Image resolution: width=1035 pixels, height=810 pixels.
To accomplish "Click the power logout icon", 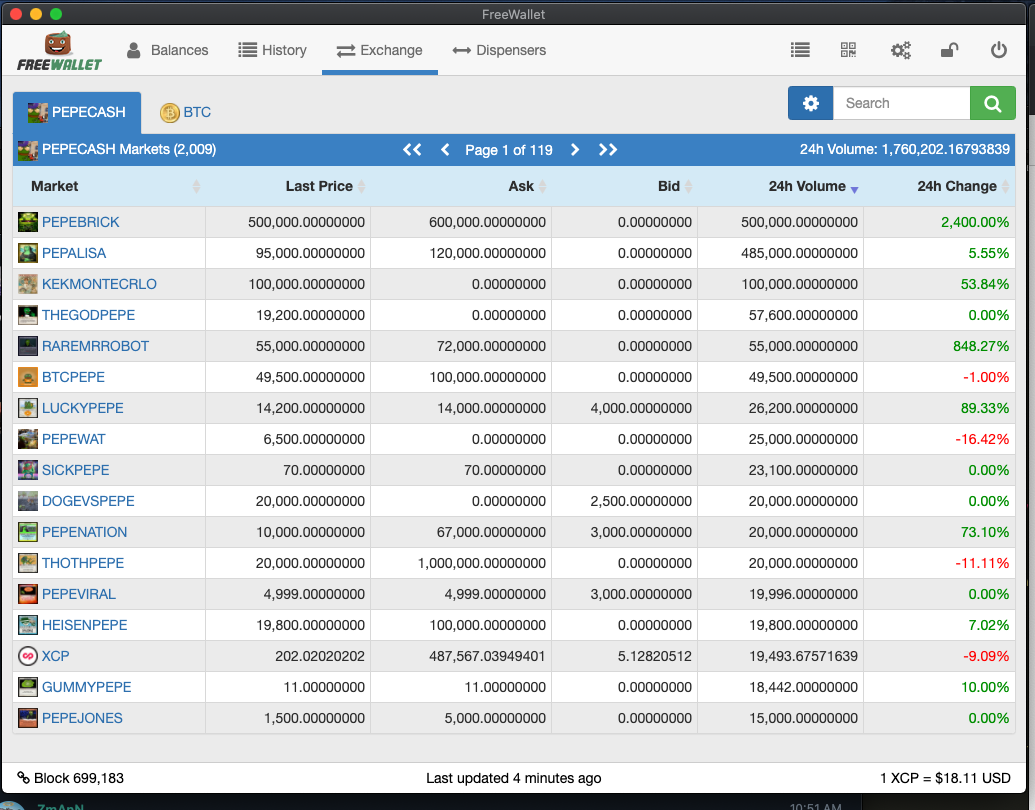I will pos(999,50).
